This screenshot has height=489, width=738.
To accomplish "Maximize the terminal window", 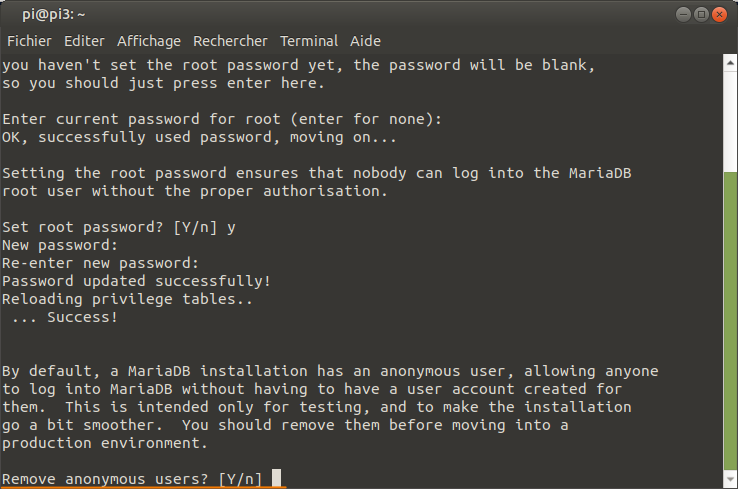I will click(x=701, y=15).
